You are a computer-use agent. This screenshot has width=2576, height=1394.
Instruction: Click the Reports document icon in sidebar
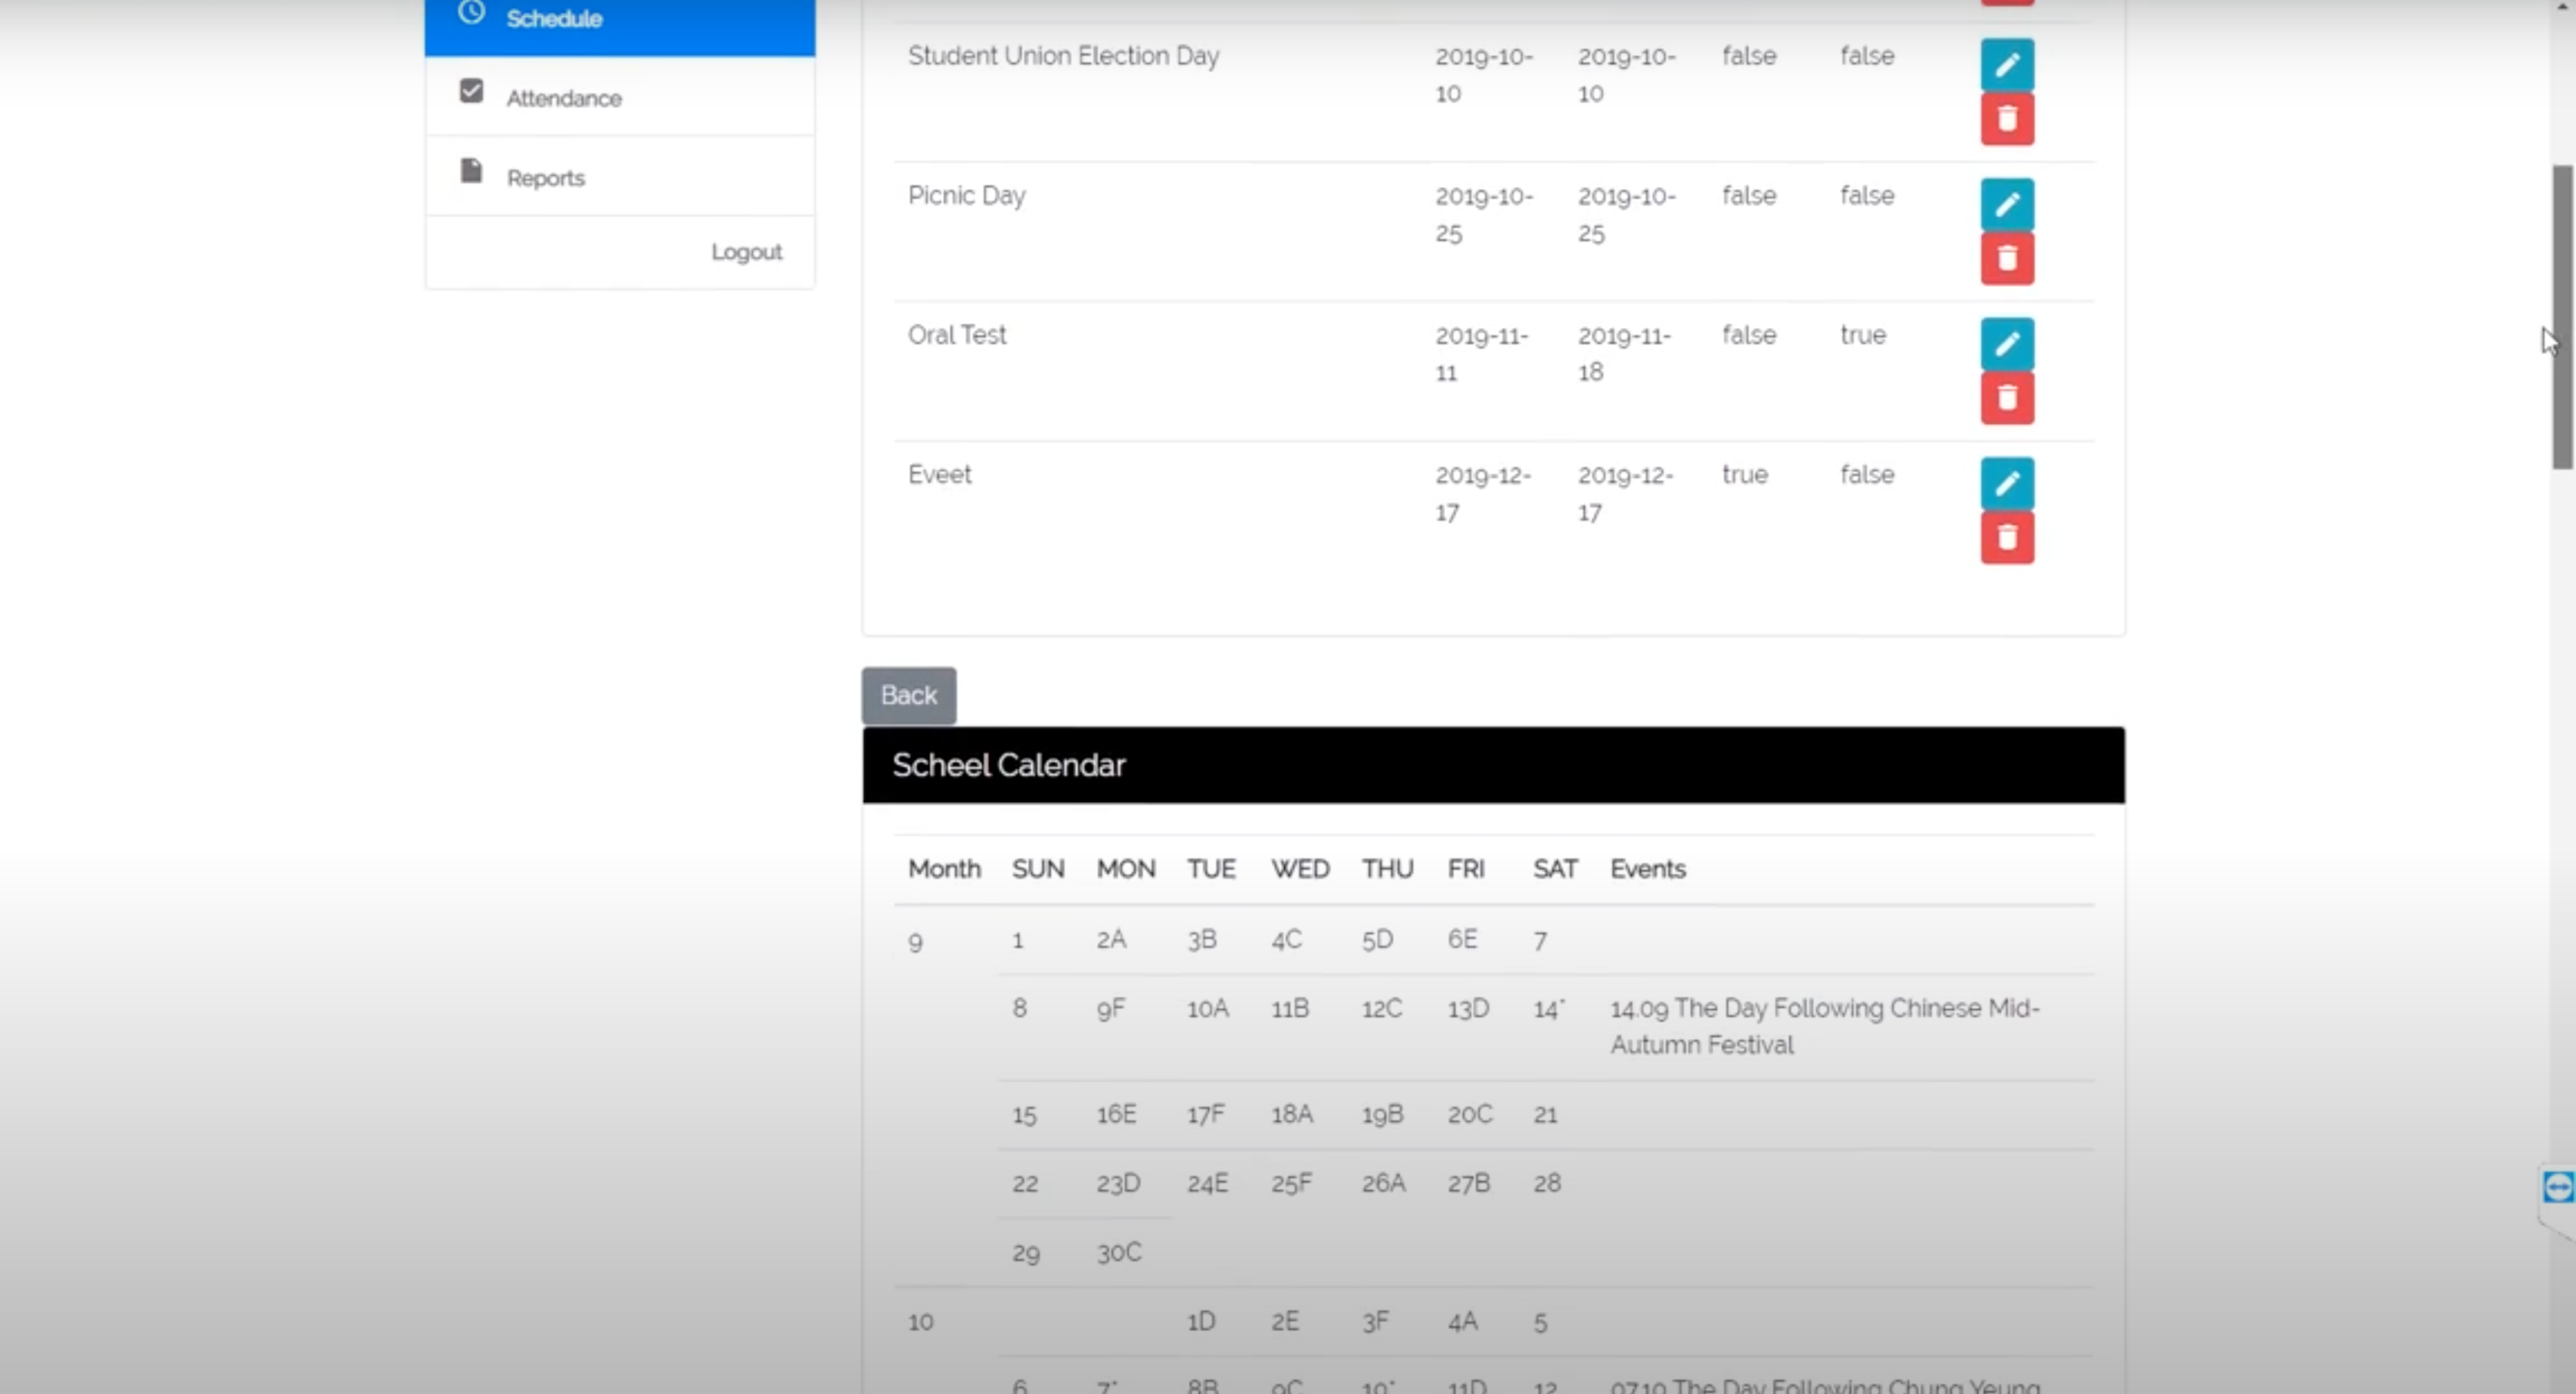click(471, 171)
